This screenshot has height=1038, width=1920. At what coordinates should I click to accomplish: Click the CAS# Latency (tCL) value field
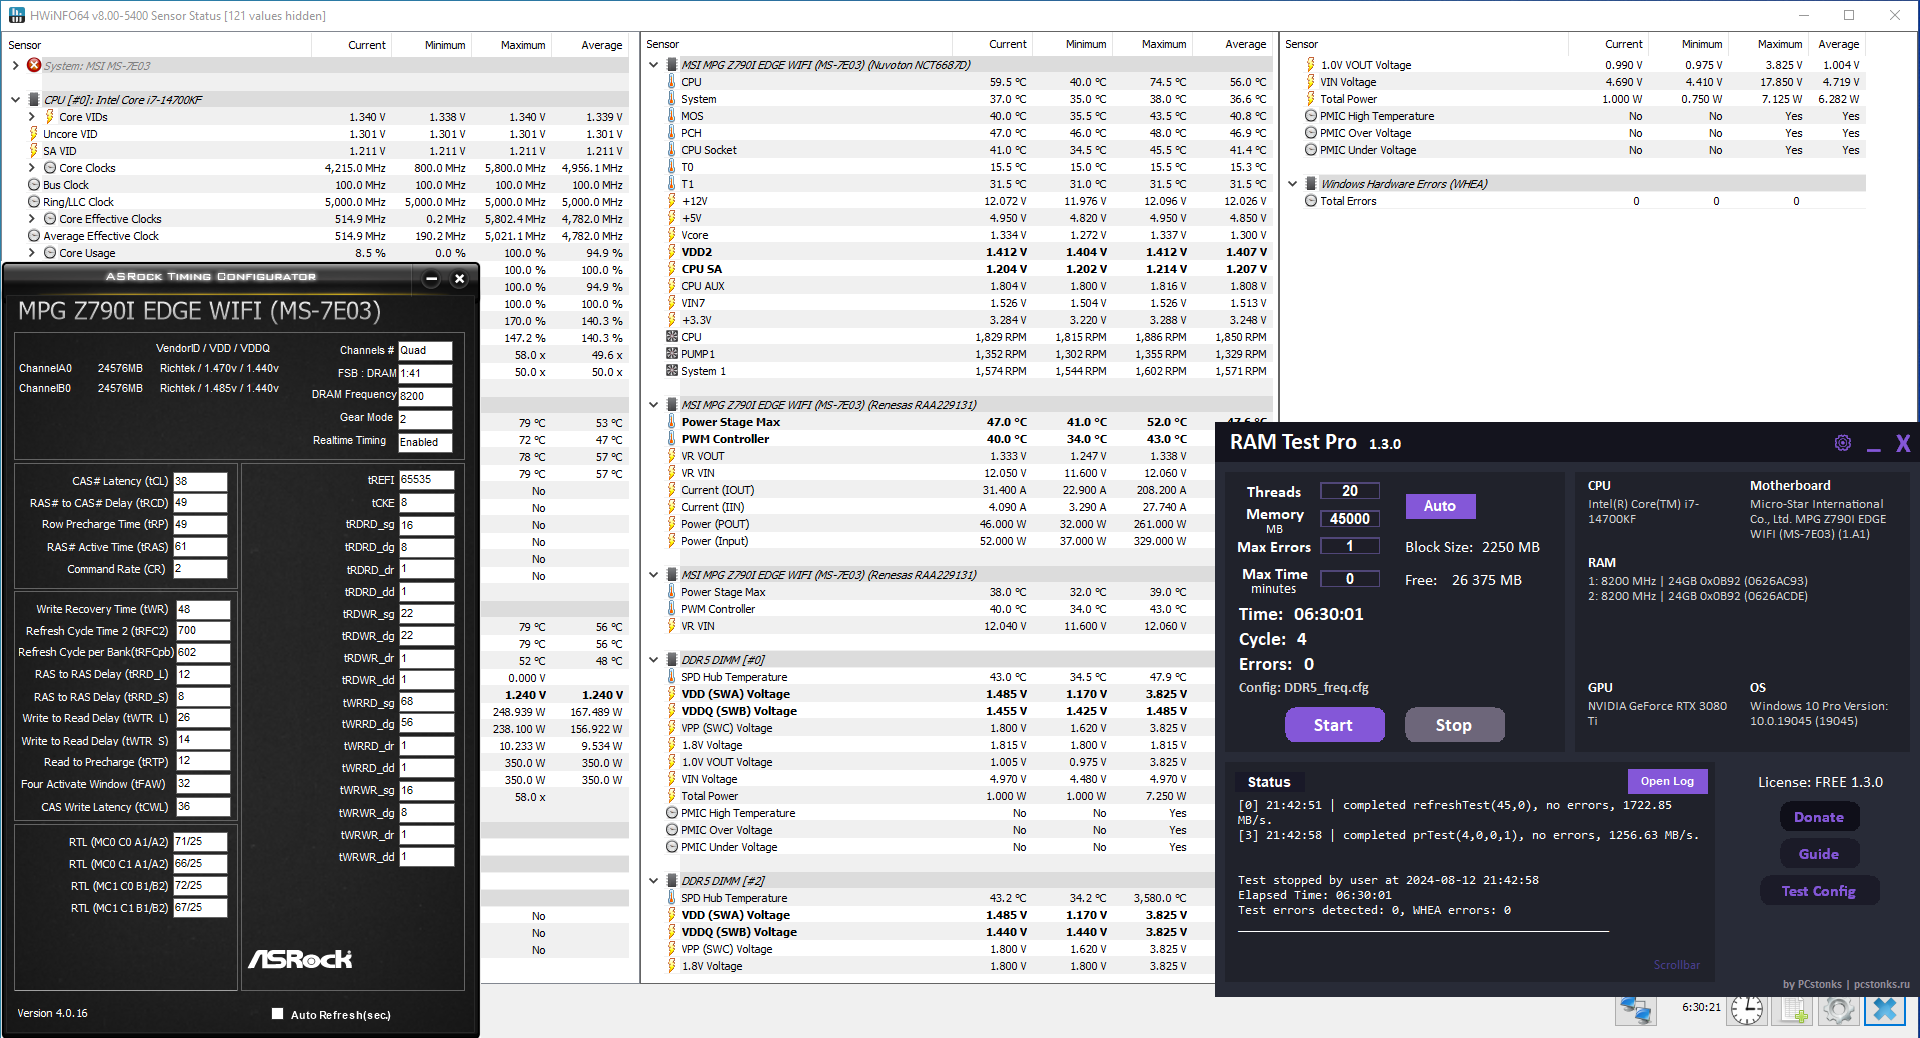(x=200, y=481)
